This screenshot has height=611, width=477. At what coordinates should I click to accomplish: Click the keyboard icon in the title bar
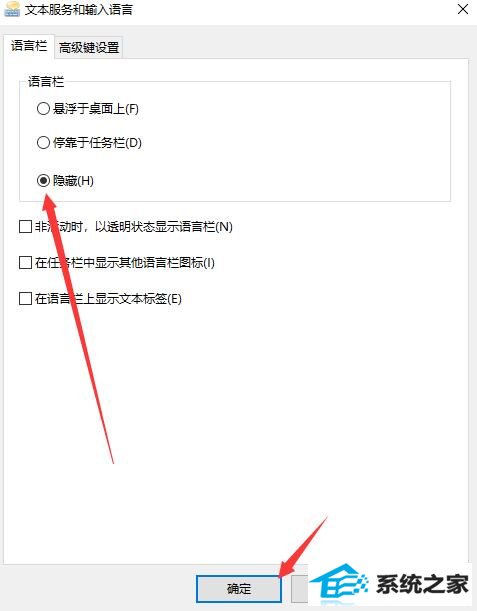pyautogui.click(x=12, y=9)
